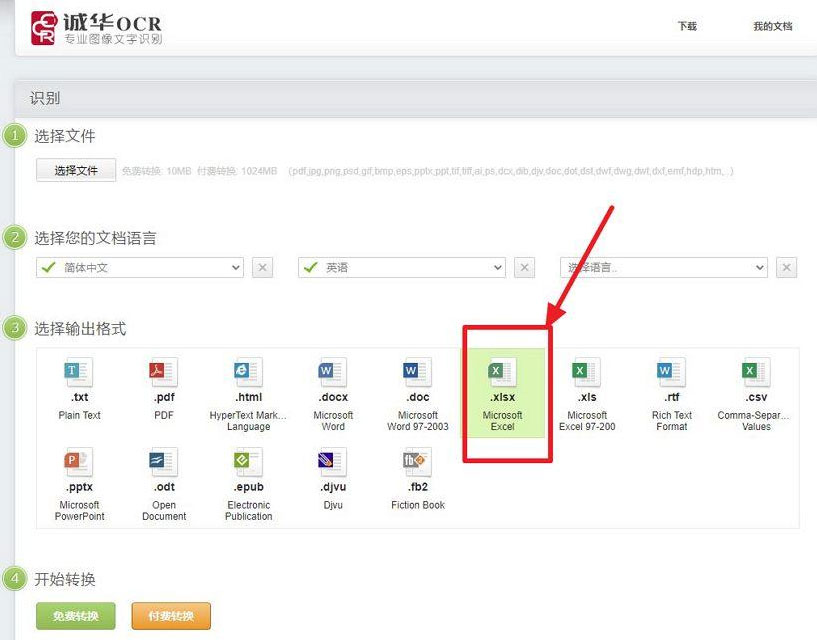Select the .txt Plain Text format icon
817x640 pixels.
pyautogui.click(x=79, y=373)
